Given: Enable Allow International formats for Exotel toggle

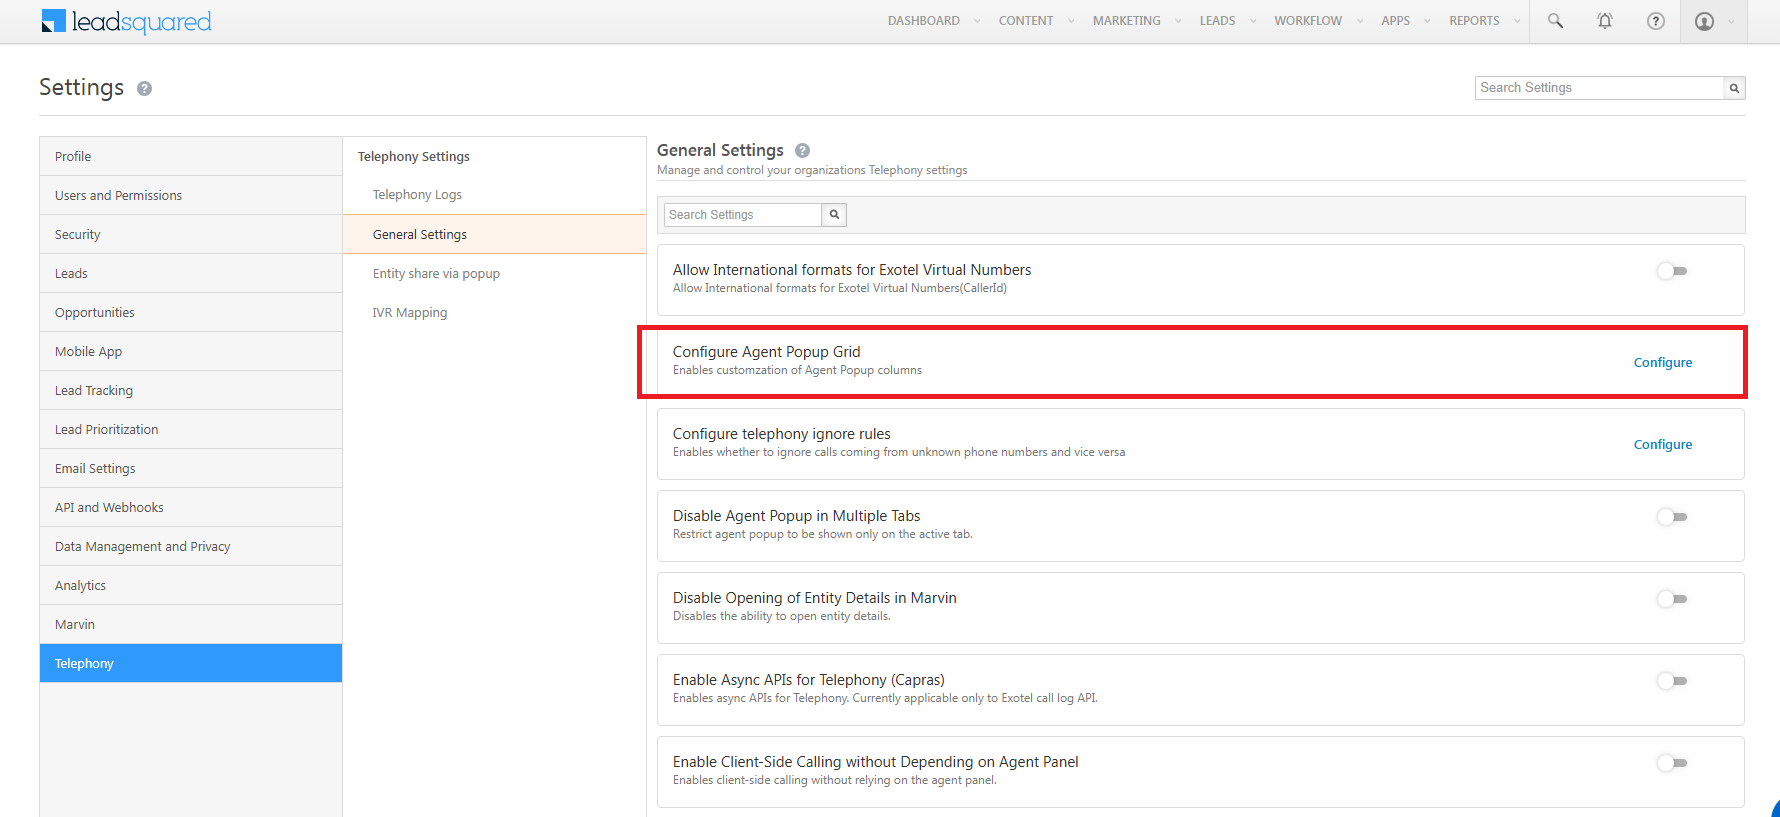Looking at the screenshot, I should tap(1672, 271).
